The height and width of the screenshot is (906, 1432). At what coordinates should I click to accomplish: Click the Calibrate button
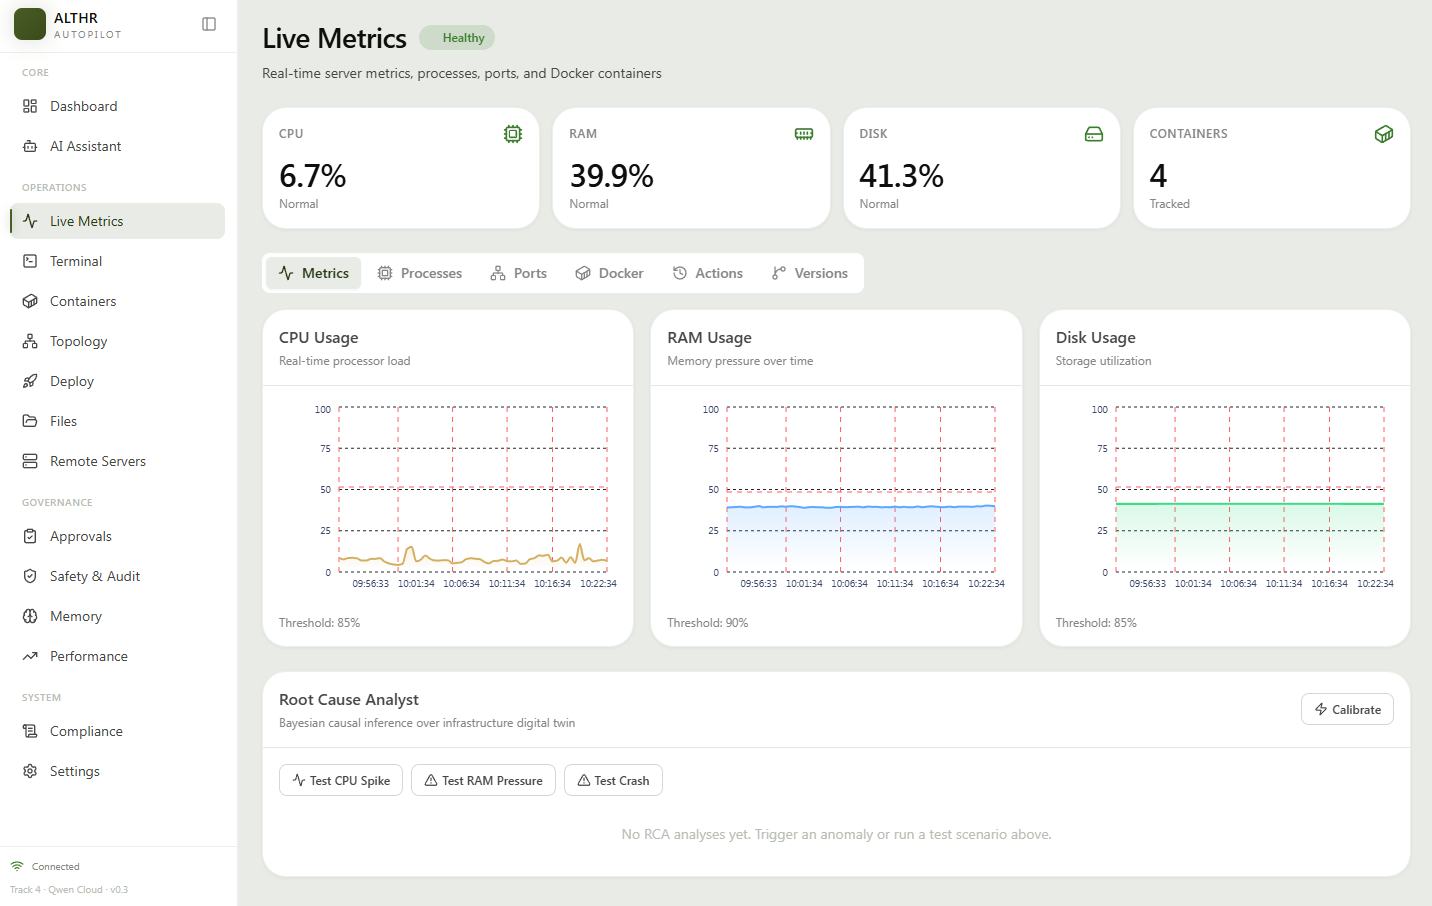tap(1347, 709)
